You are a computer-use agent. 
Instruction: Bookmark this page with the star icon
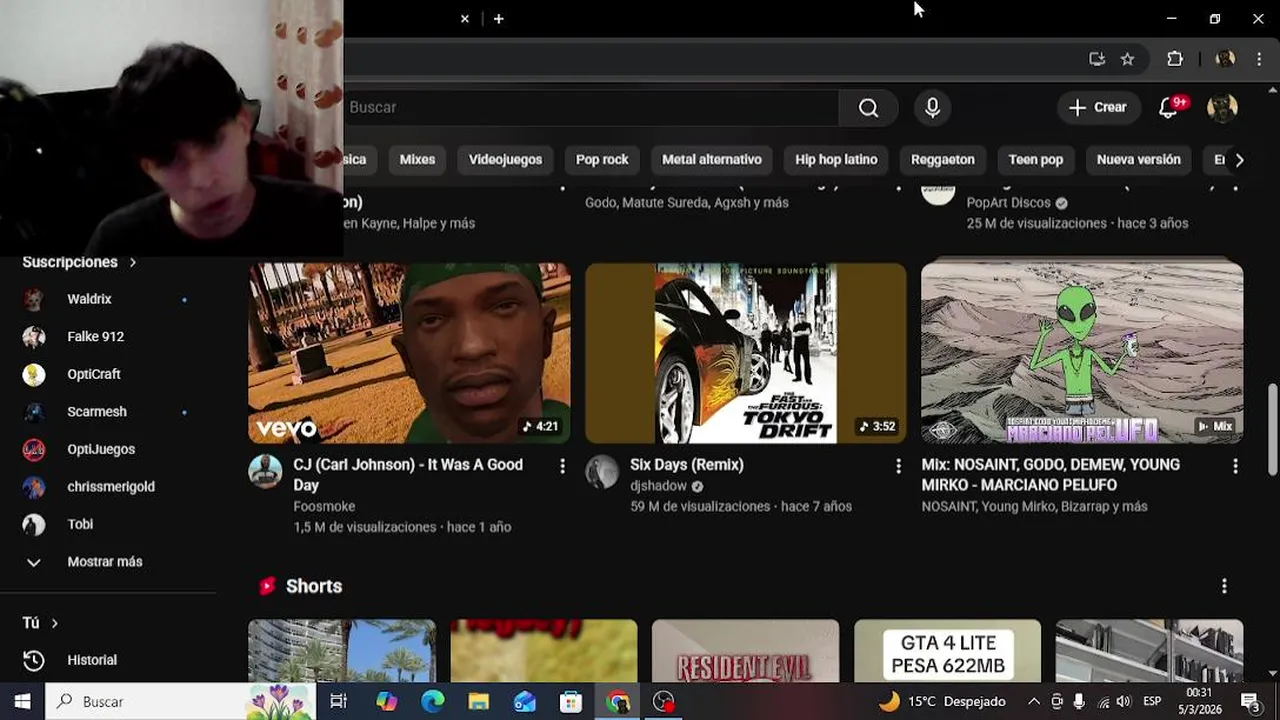1127,59
